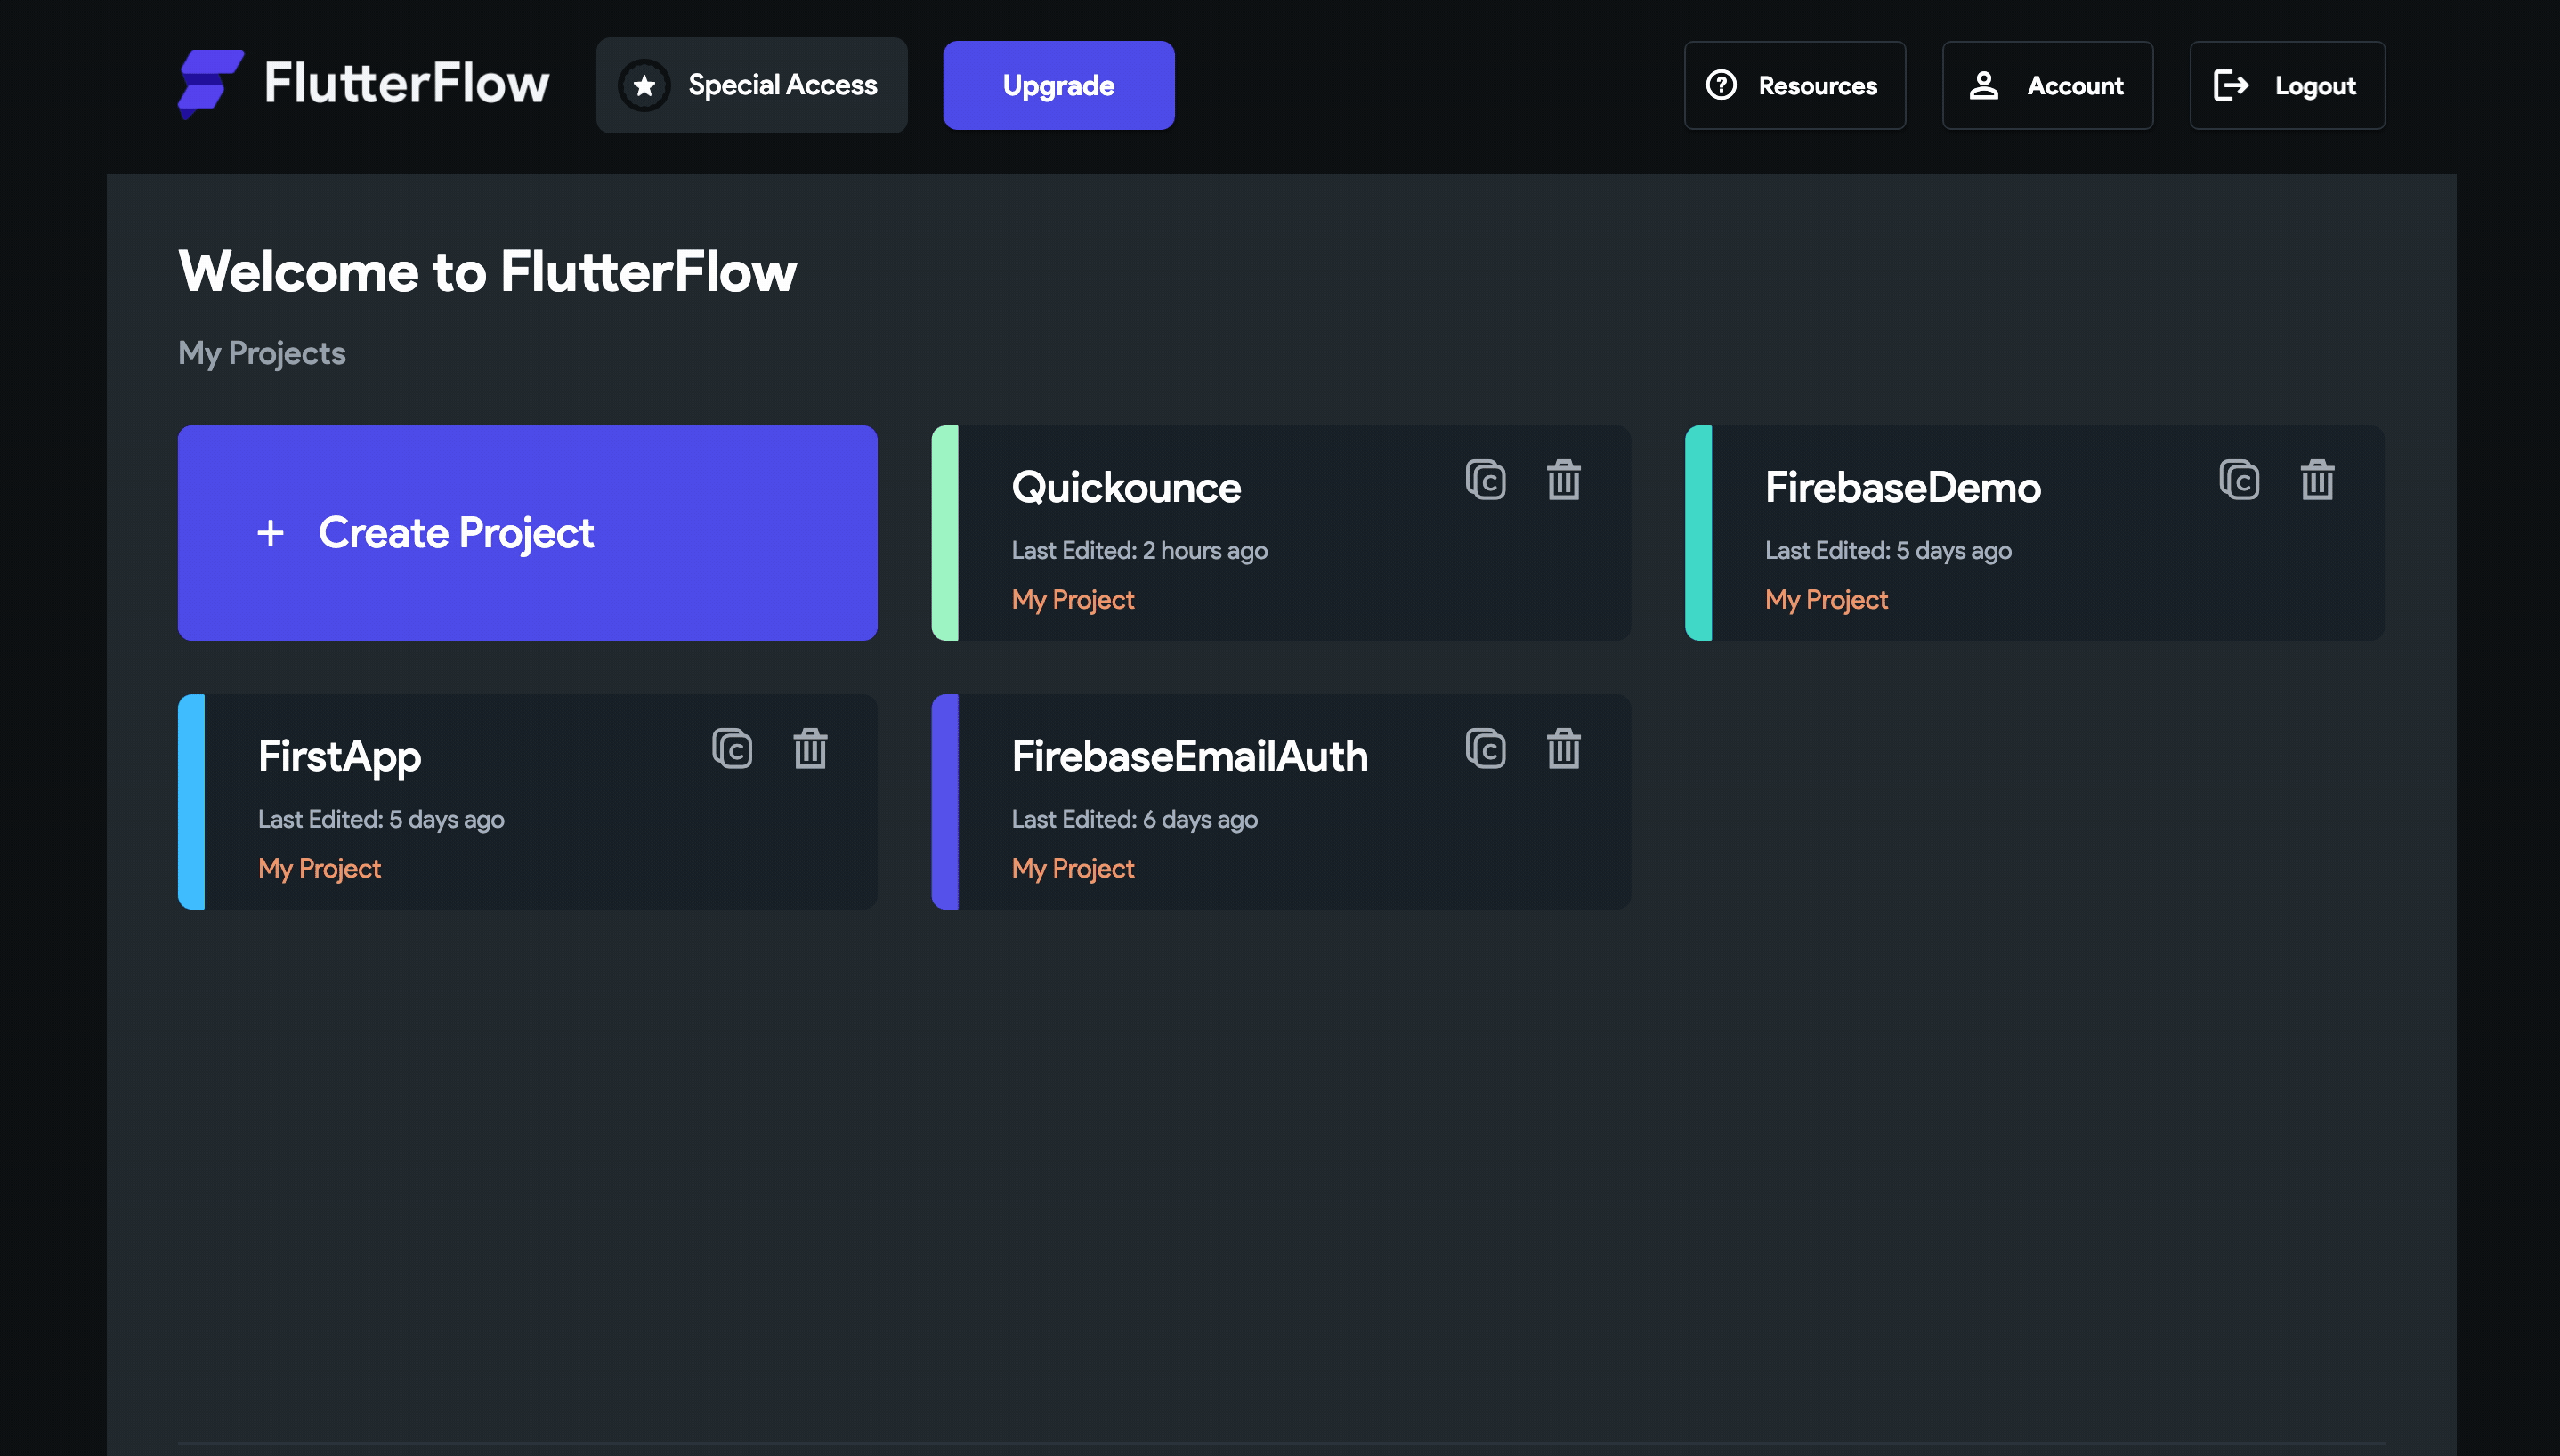
Task: Open the Special Access button
Action: tap(752, 85)
